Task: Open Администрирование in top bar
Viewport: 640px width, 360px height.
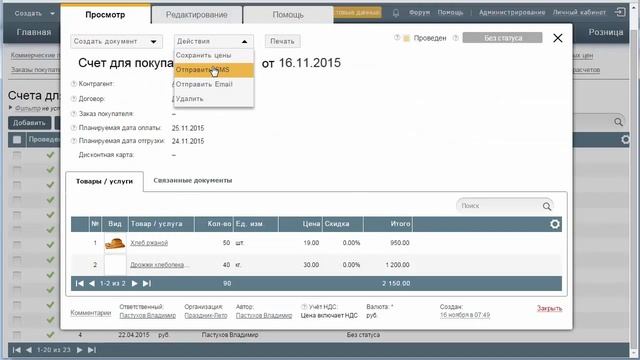Action: [x=512, y=13]
